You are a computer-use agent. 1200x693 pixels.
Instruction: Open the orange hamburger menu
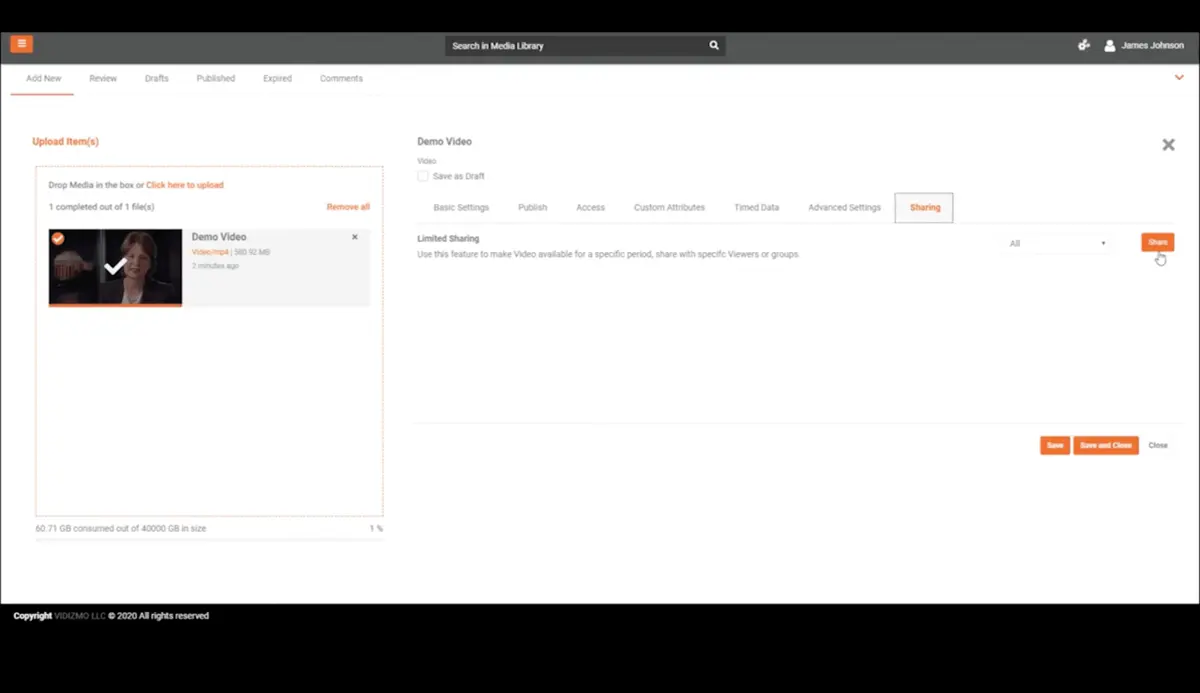(x=21, y=44)
